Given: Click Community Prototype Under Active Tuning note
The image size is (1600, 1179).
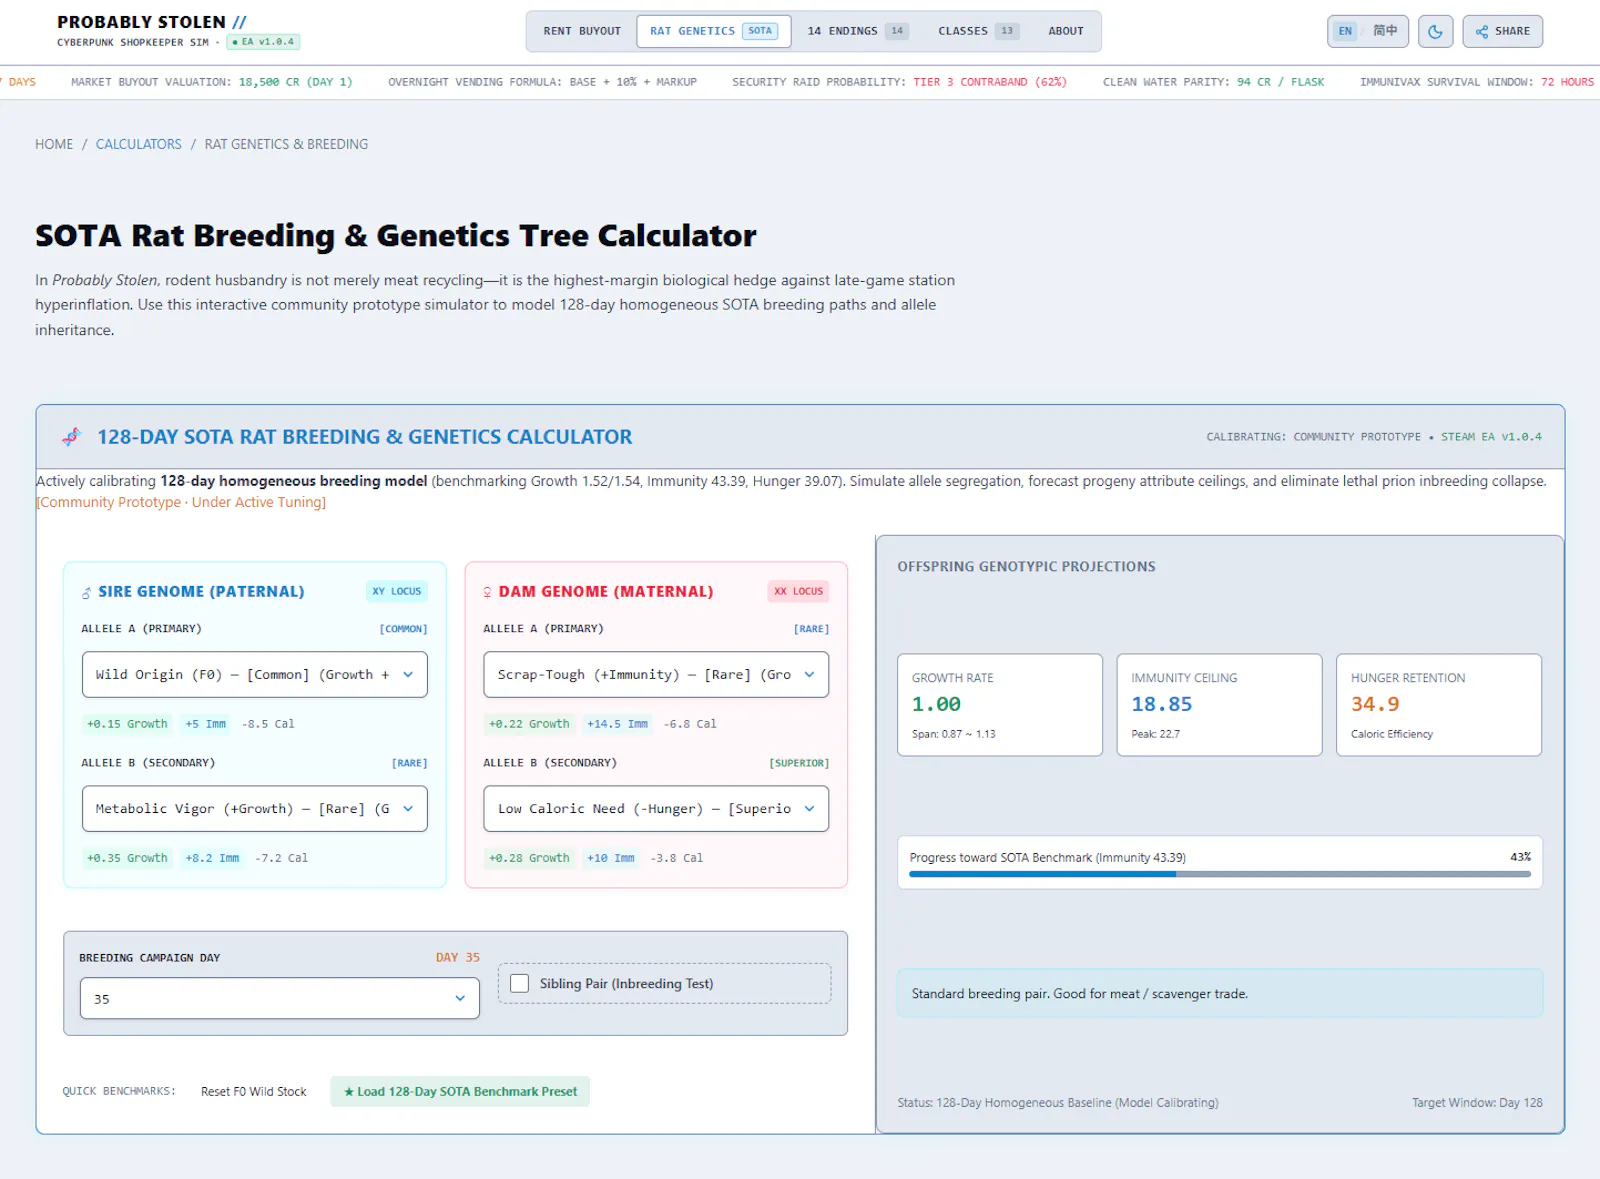Looking at the screenshot, I should [181, 502].
